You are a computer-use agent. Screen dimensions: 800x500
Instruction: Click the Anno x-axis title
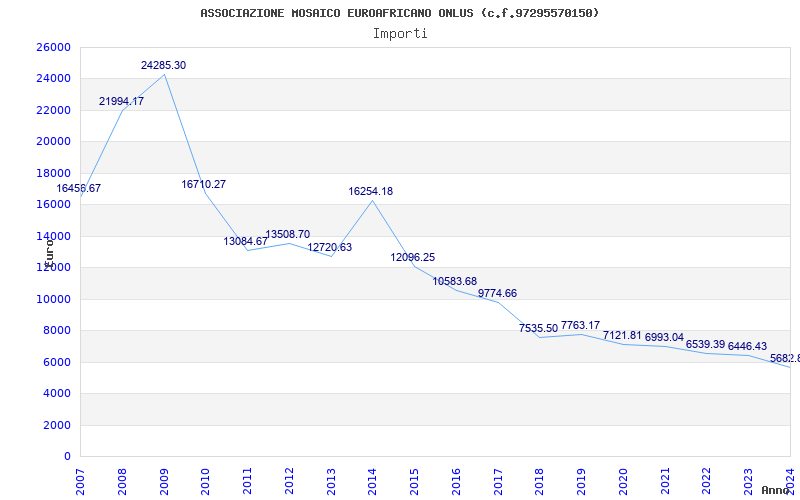[x=775, y=490]
